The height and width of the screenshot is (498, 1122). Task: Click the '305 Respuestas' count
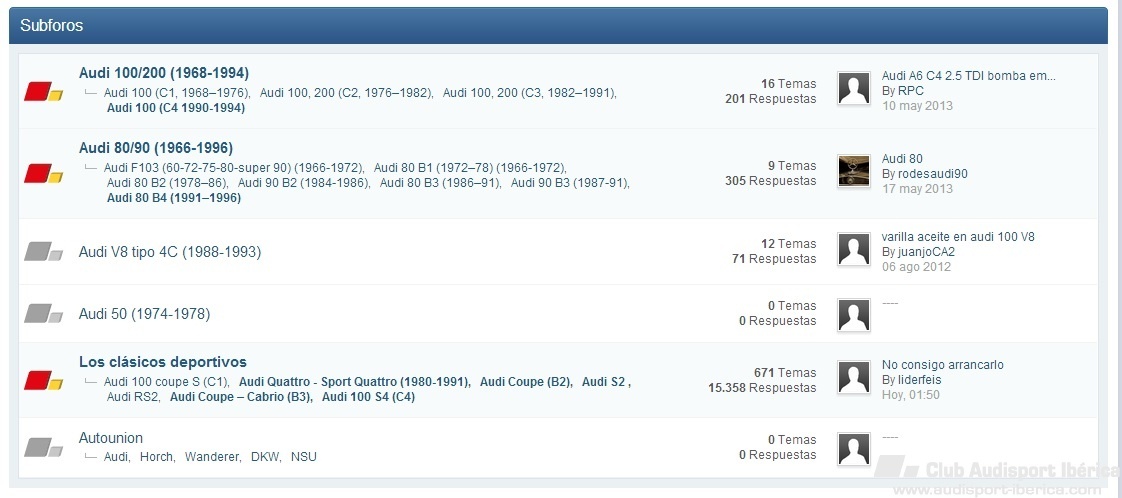coord(771,181)
